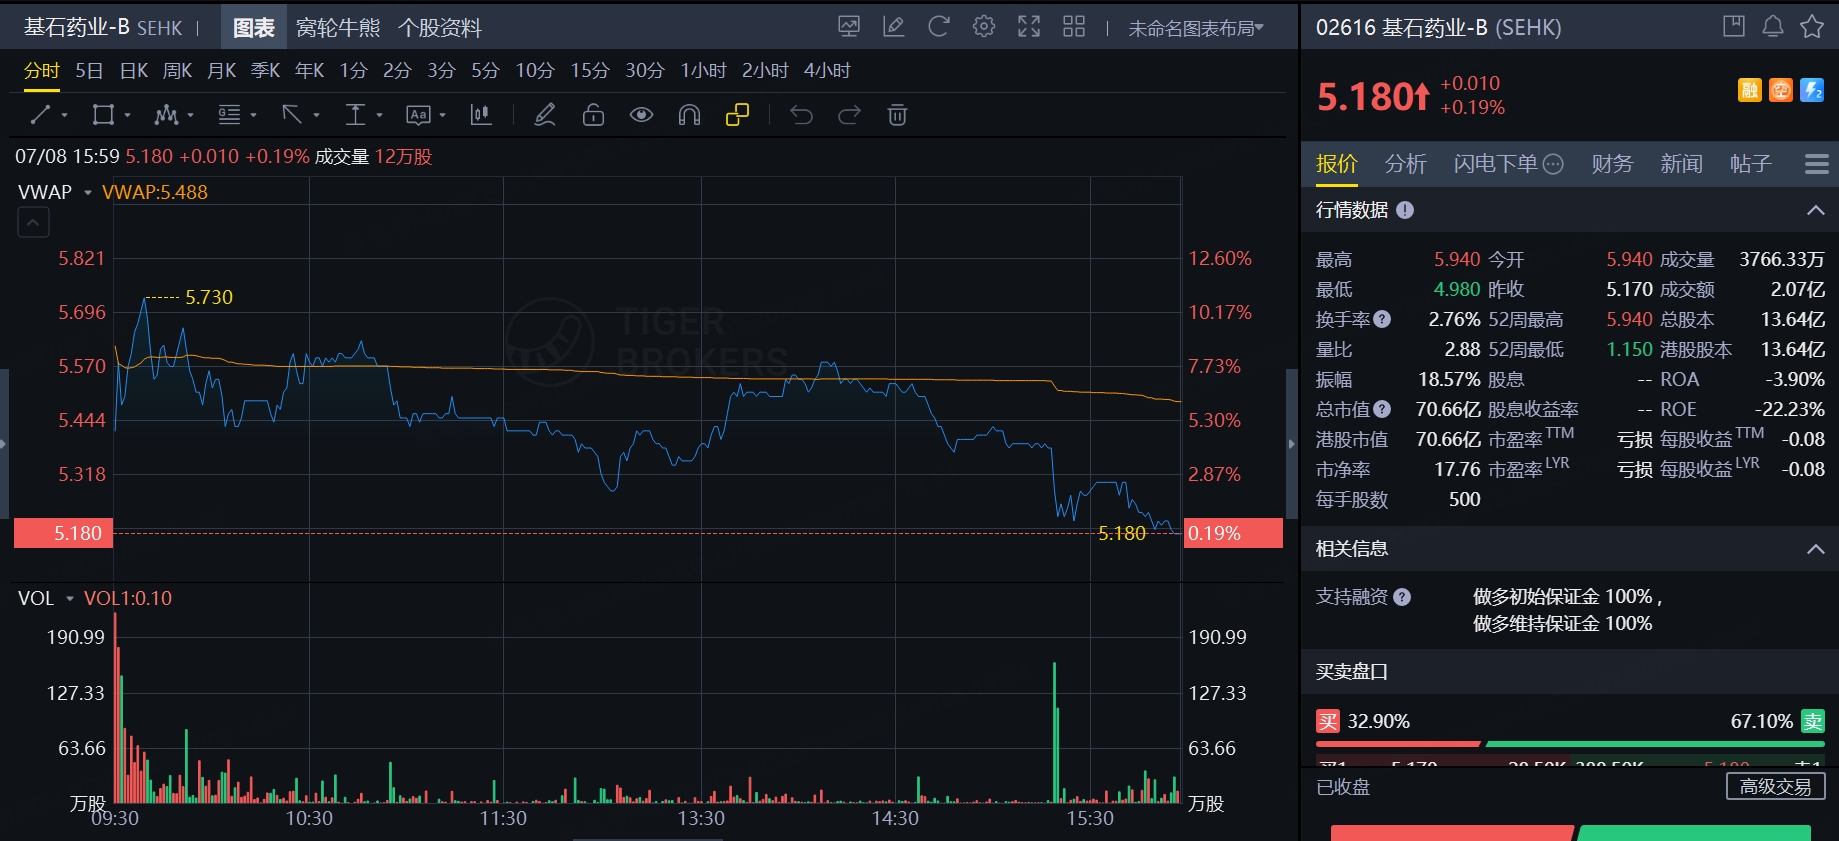Viewport: 1839px width, 841px height.
Task: Collapse the 行情数据 section
Action: 1816,210
